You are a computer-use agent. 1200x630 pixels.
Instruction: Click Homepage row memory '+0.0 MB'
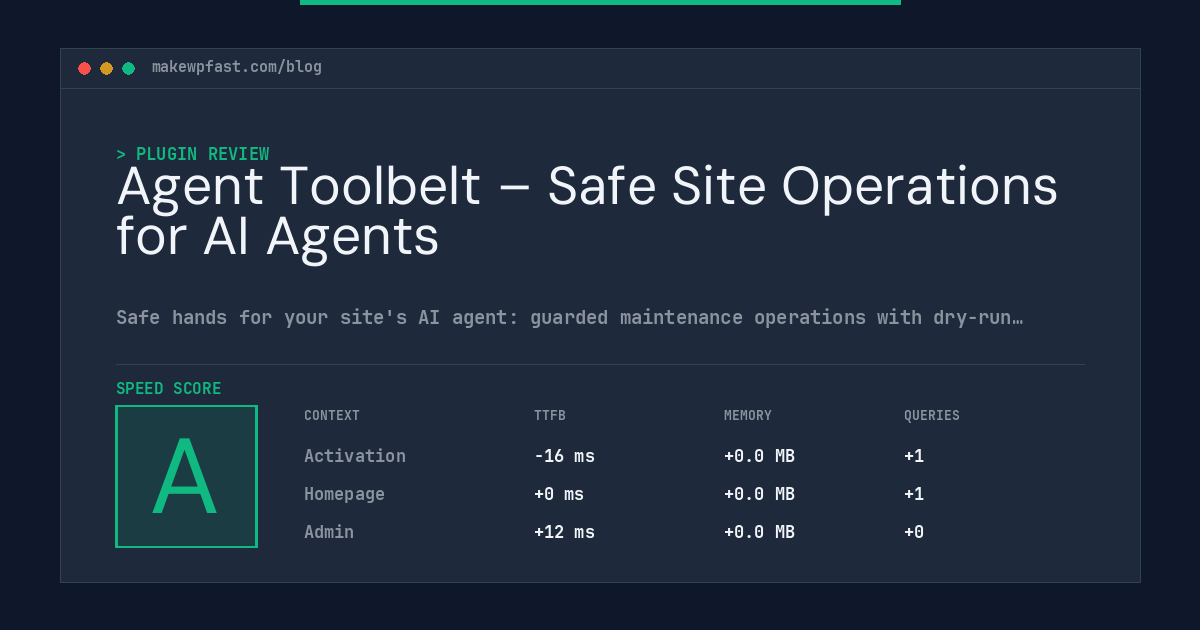tap(759, 494)
